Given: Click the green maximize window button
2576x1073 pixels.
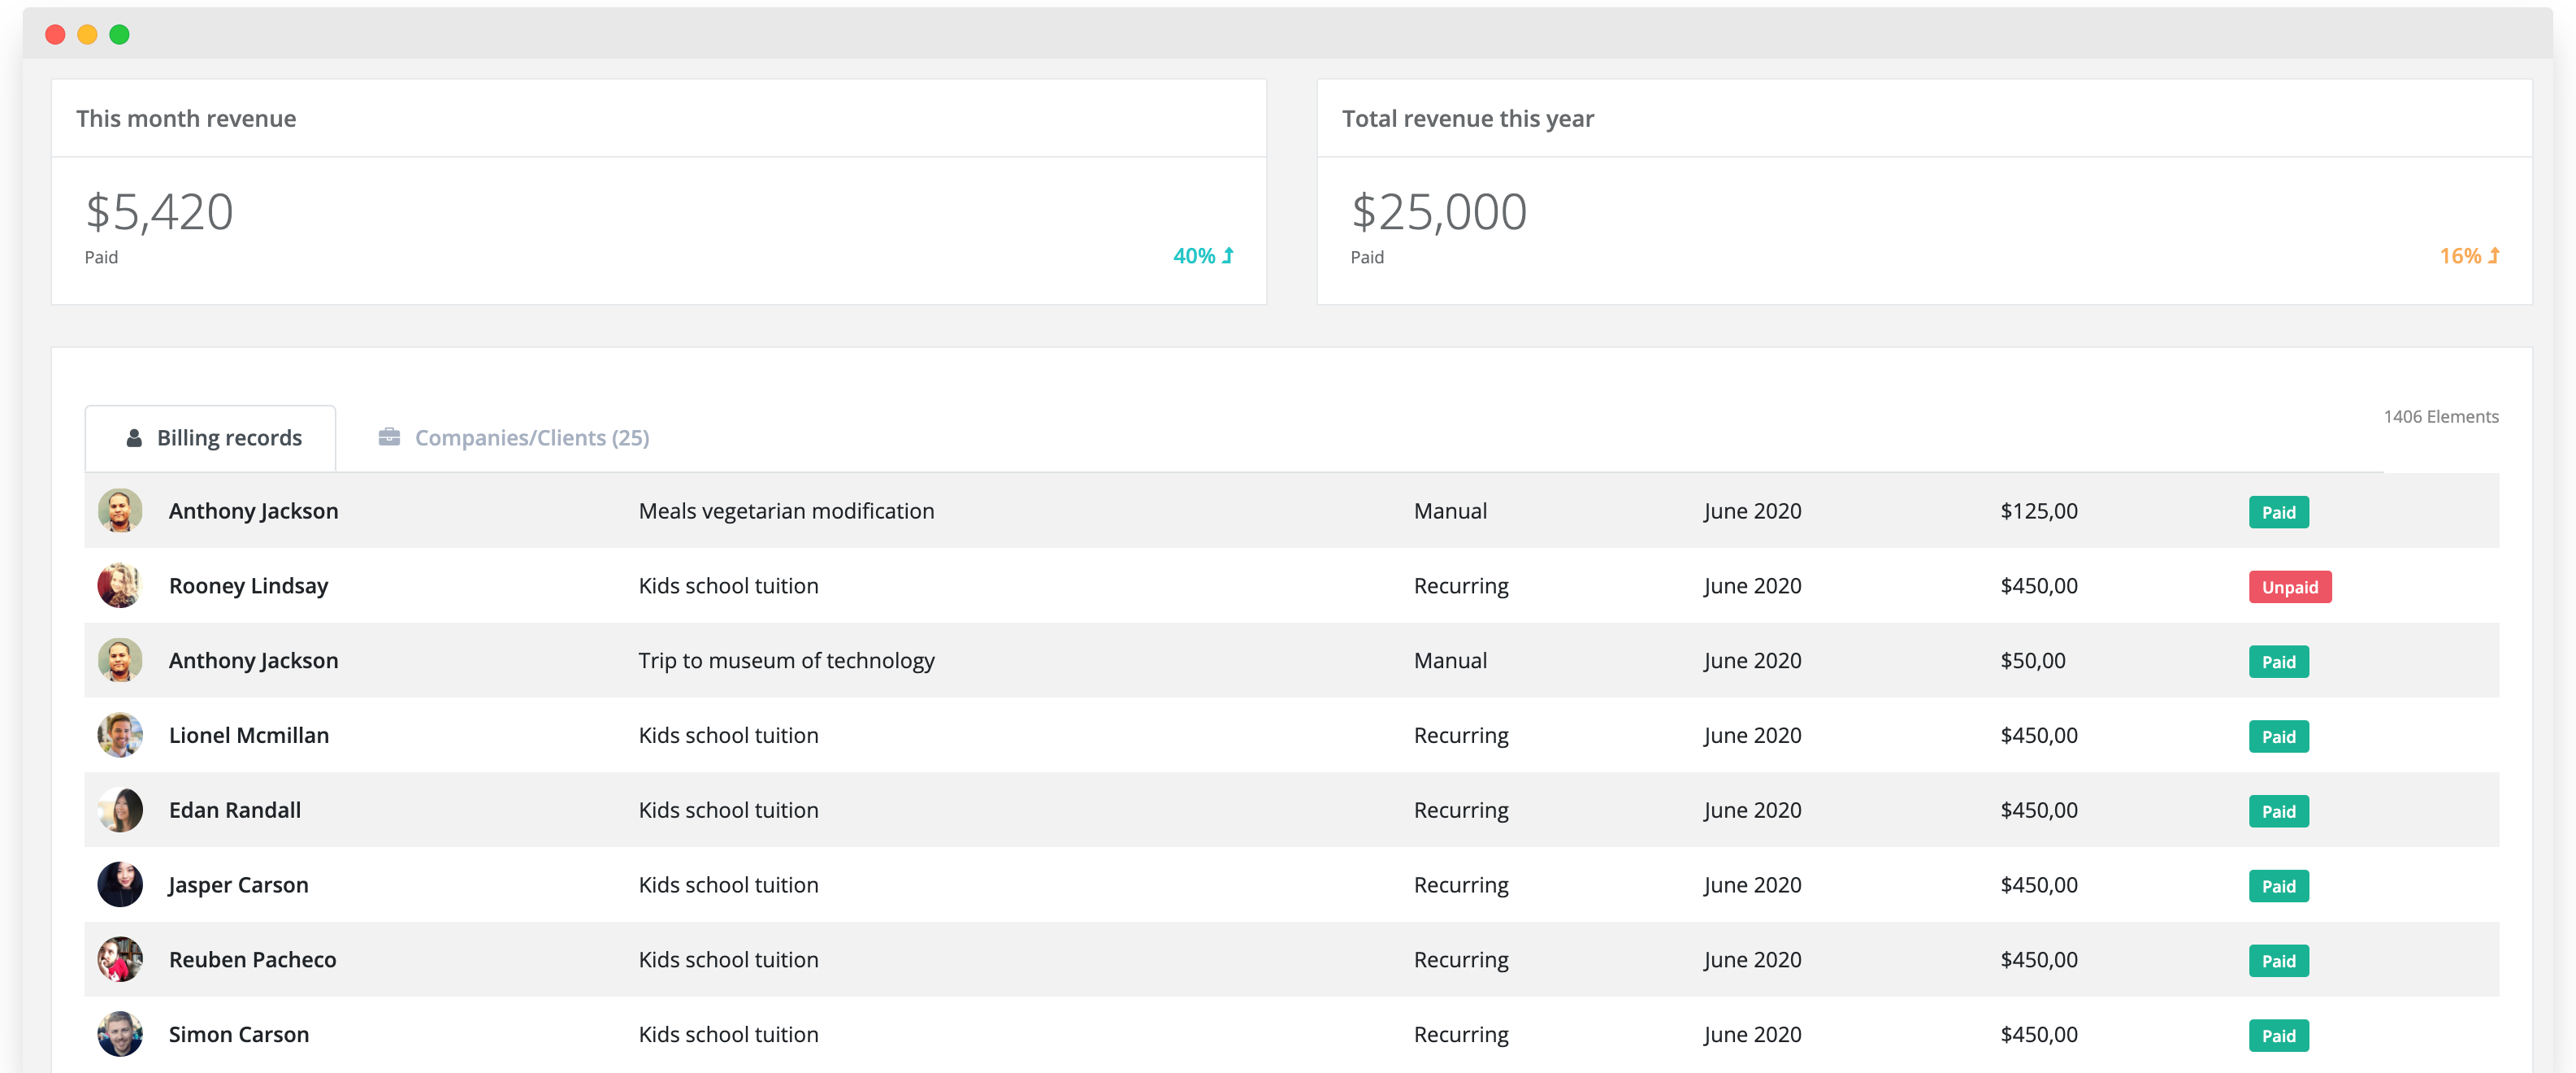Looking at the screenshot, I should click(120, 35).
